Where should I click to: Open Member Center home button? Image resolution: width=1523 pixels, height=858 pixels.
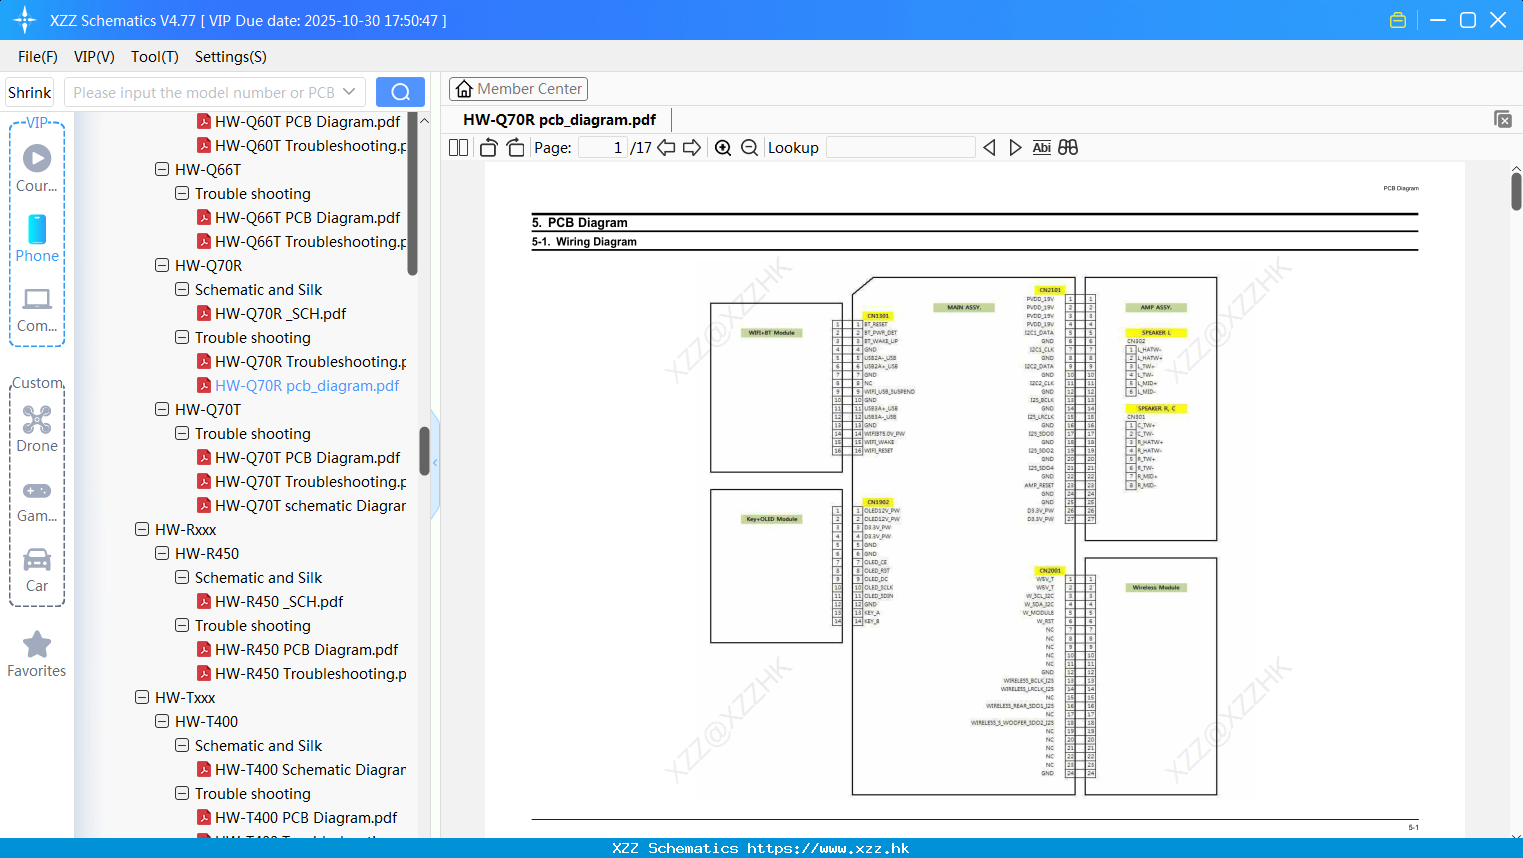(x=518, y=89)
